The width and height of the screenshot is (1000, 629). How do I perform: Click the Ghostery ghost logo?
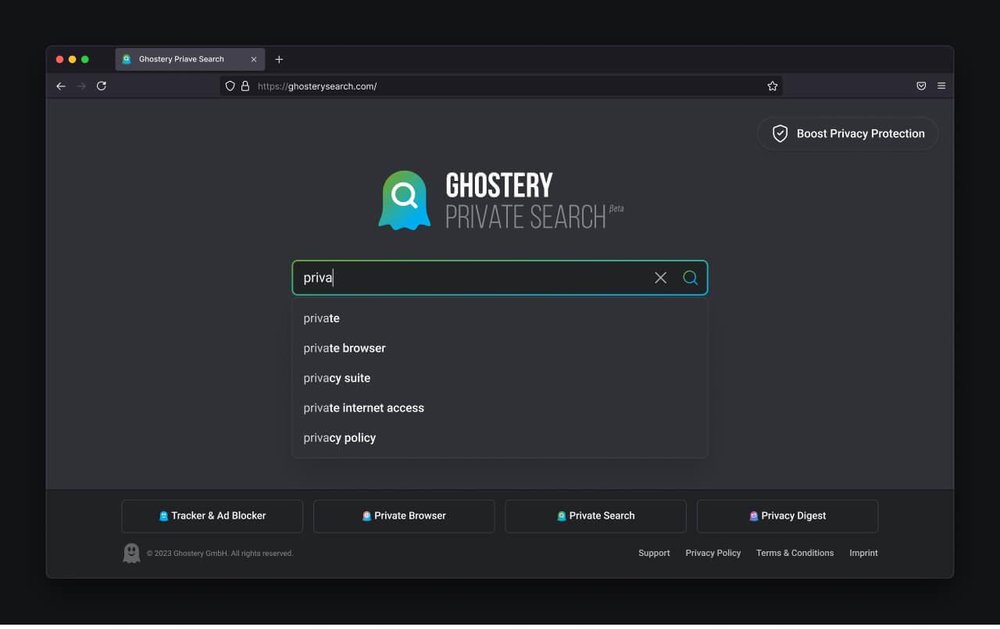[x=404, y=200]
